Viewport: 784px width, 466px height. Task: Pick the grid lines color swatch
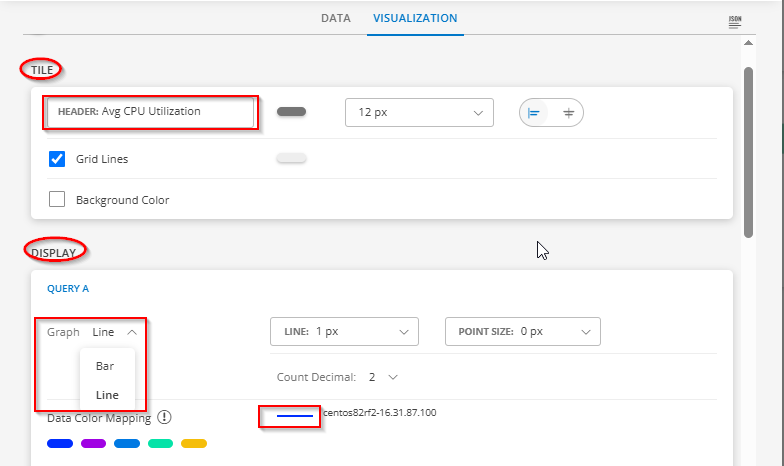click(292, 158)
